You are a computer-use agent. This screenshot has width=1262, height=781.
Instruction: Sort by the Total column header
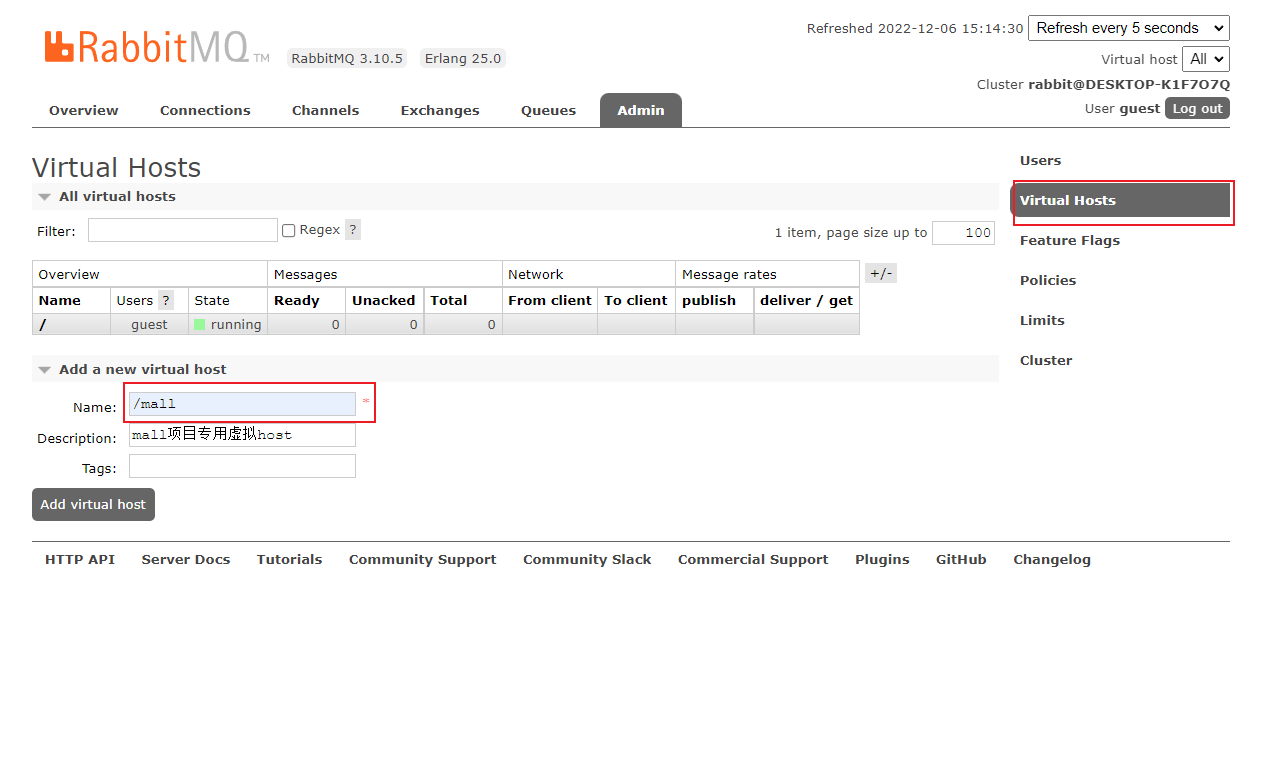coord(449,300)
